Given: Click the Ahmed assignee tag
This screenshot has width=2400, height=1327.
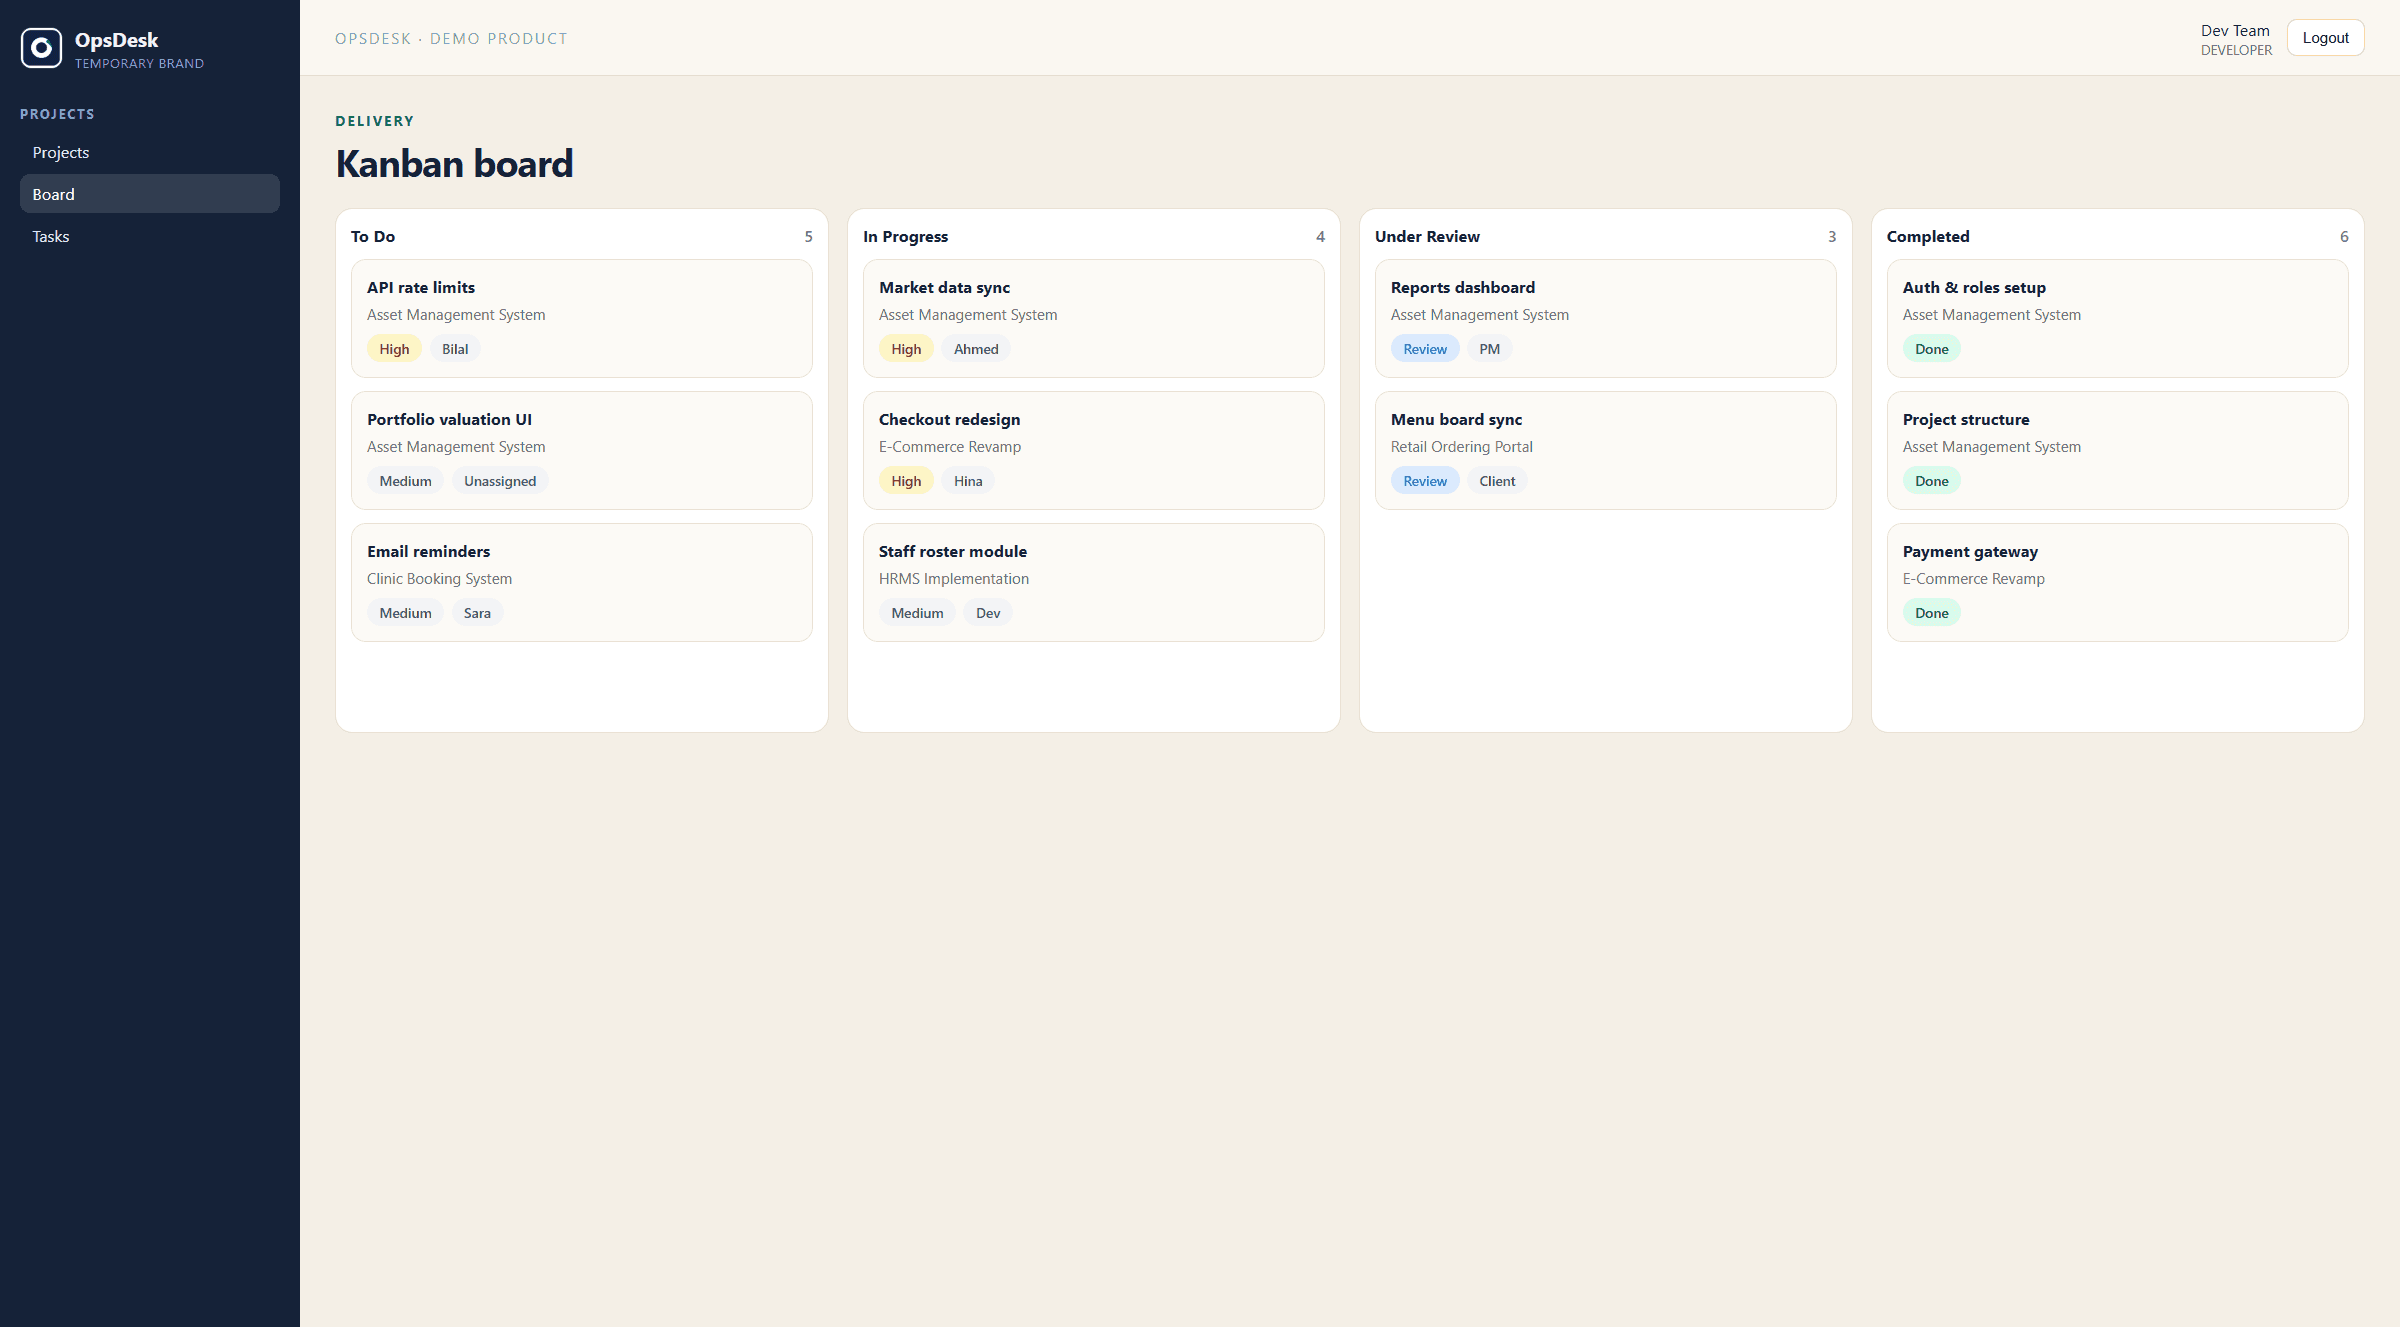Looking at the screenshot, I should (976, 349).
